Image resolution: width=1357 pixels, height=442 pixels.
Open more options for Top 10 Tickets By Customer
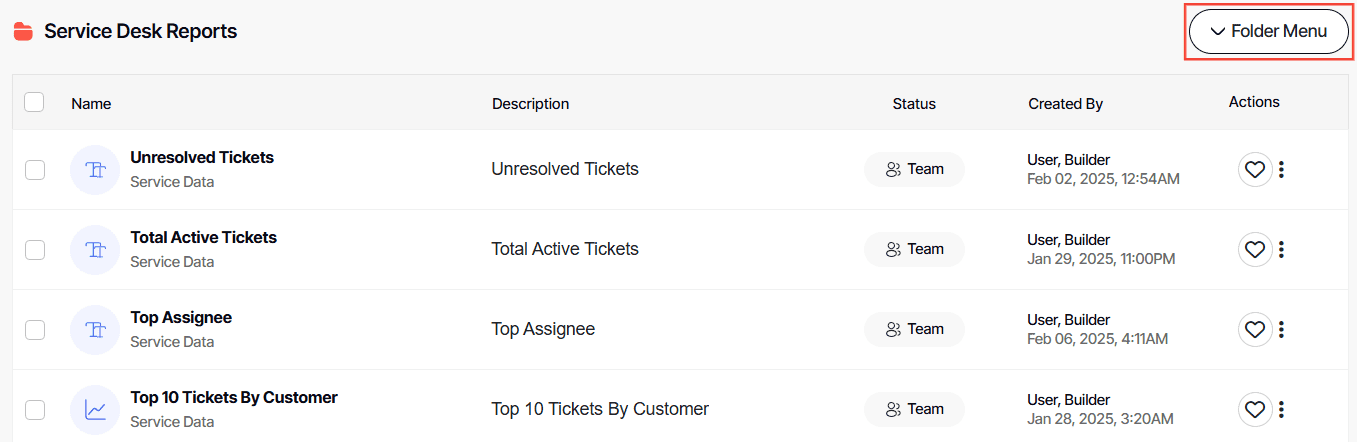click(1281, 409)
